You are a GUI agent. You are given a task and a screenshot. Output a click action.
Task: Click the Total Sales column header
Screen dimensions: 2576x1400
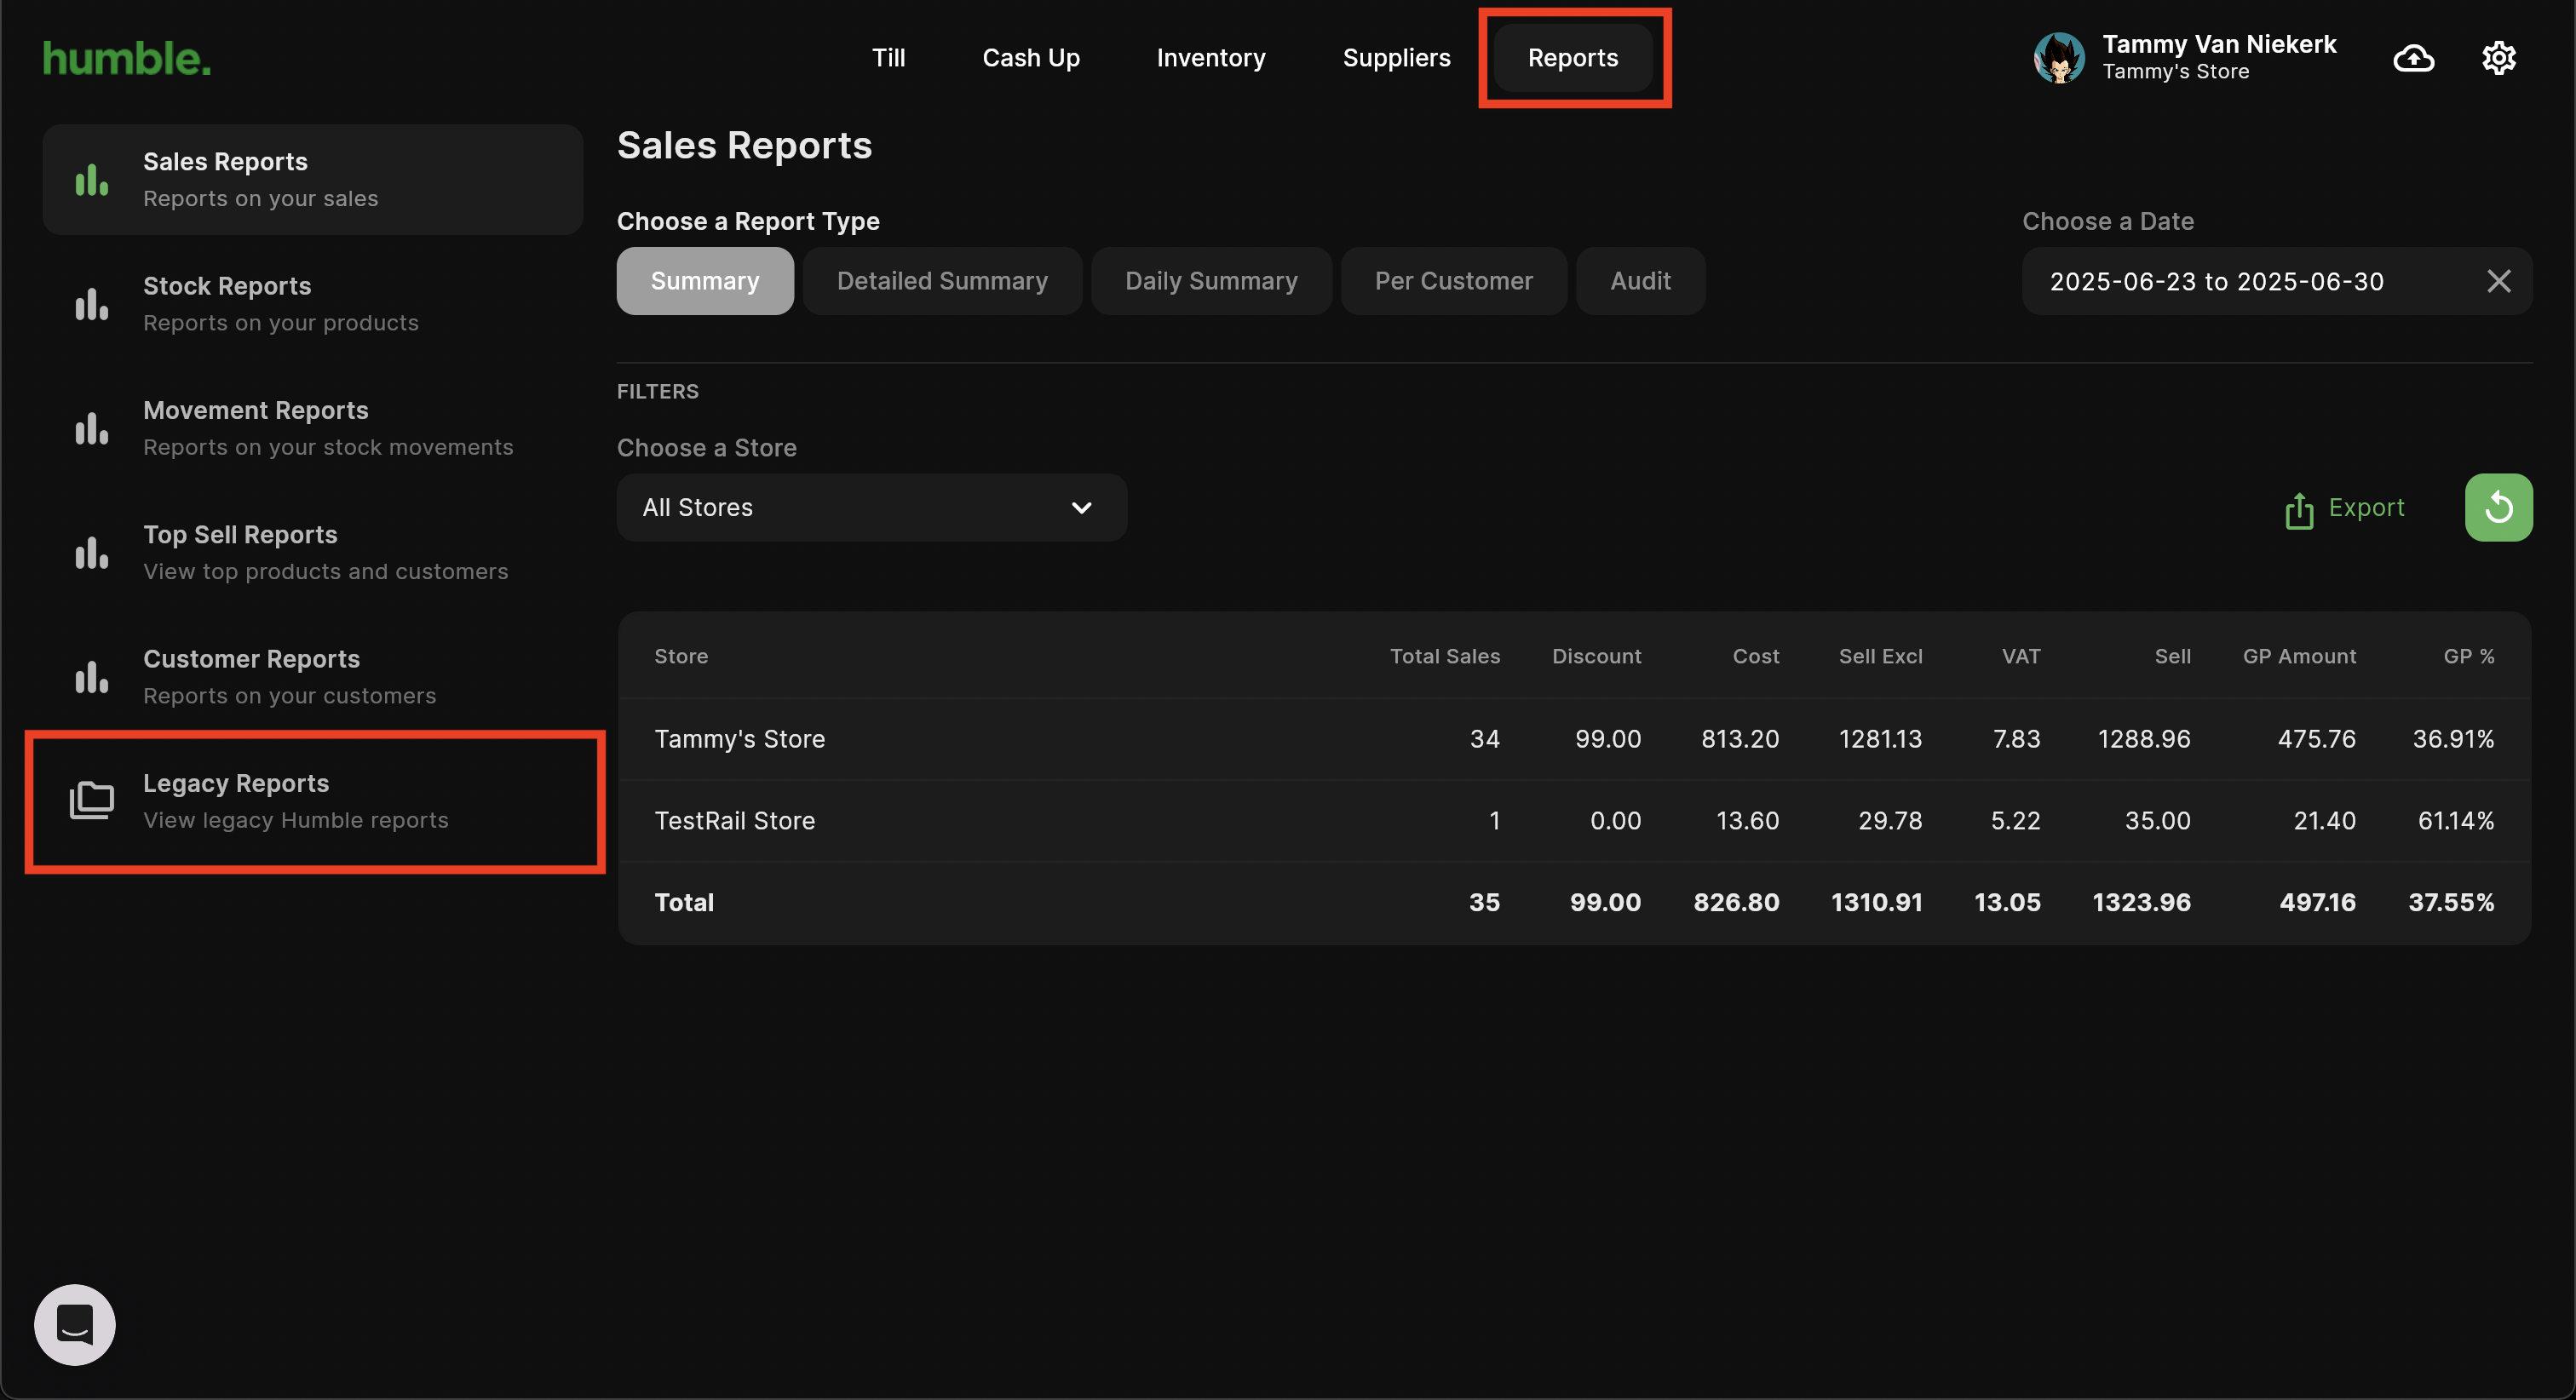click(x=1444, y=656)
